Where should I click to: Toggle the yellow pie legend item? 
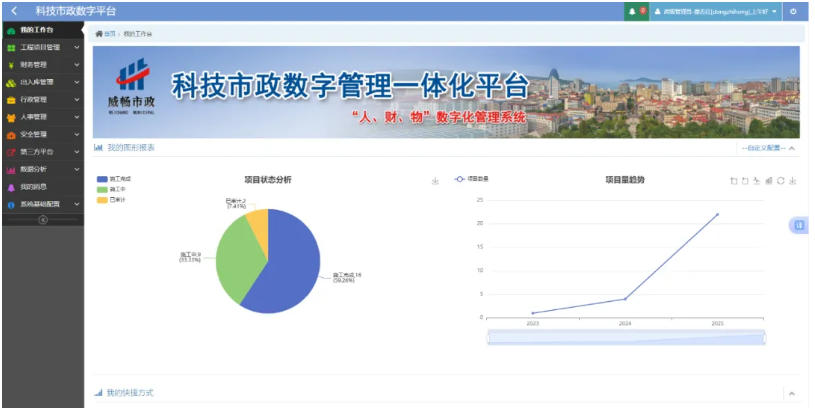(x=111, y=200)
